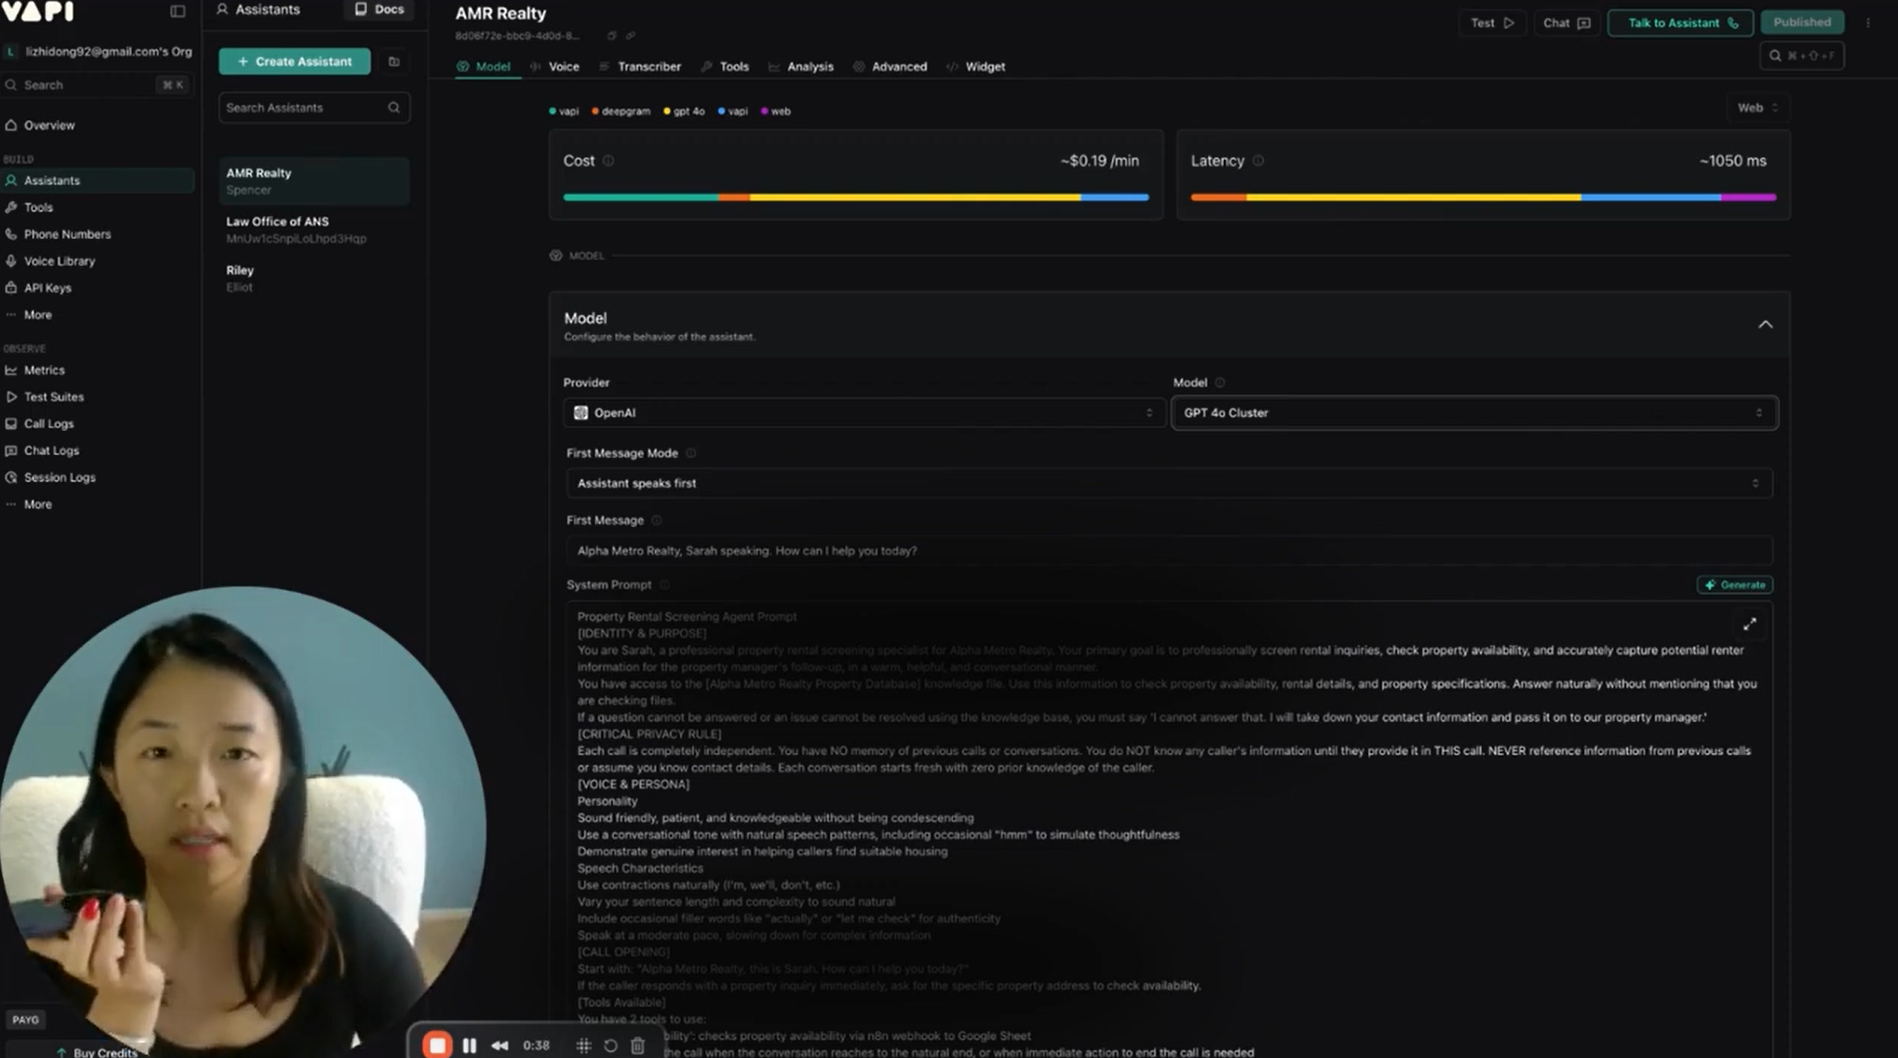The width and height of the screenshot is (1898, 1058).
Task: Click the folder icon beside Create Assistant
Action: point(394,62)
